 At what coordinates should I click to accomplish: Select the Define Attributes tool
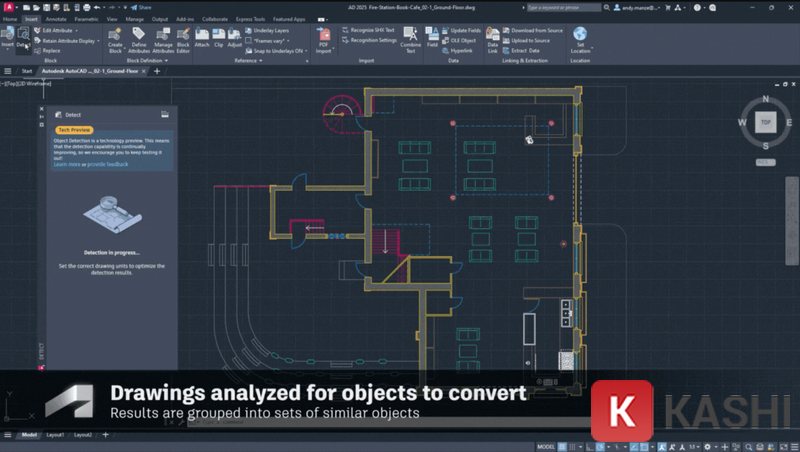[139, 40]
